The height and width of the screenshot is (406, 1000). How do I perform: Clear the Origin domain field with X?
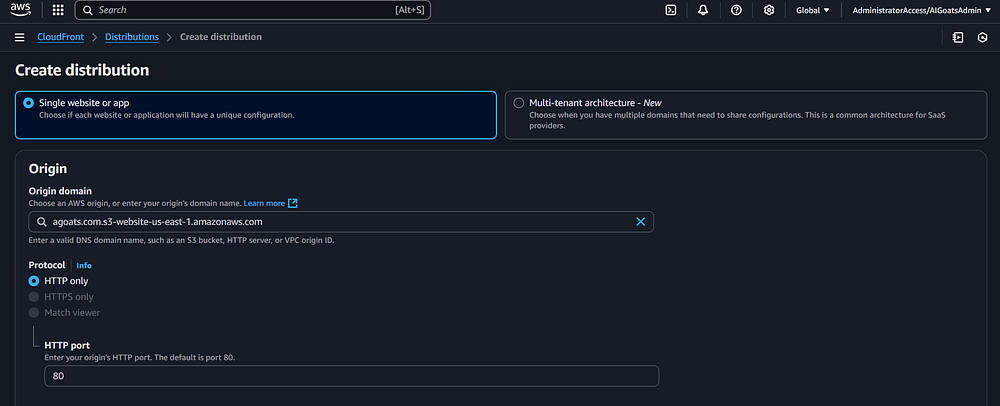click(641, 221)
